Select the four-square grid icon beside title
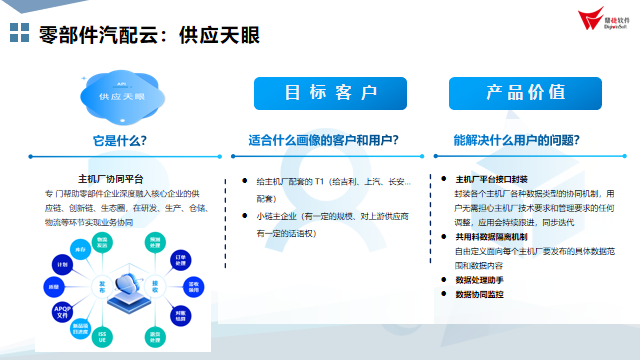Viewport: 640px width, 360px height. tap(19, 33)
